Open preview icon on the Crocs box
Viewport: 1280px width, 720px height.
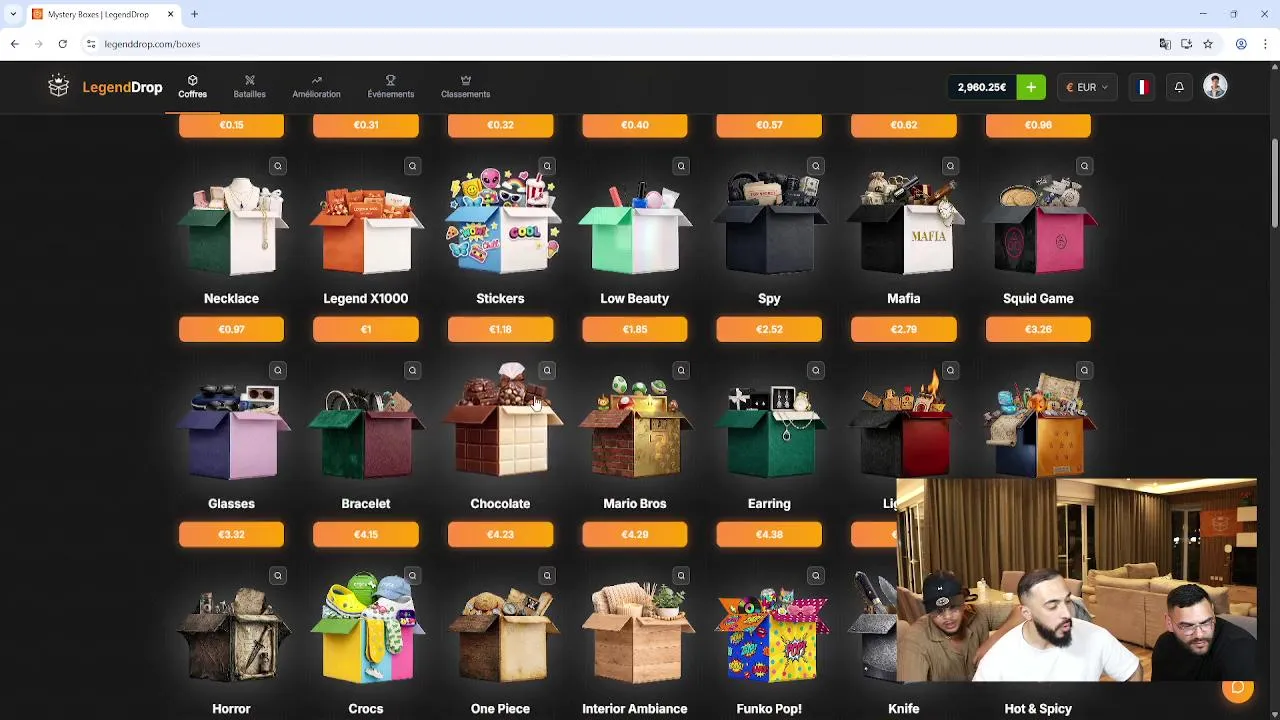[x=412, y=576]
